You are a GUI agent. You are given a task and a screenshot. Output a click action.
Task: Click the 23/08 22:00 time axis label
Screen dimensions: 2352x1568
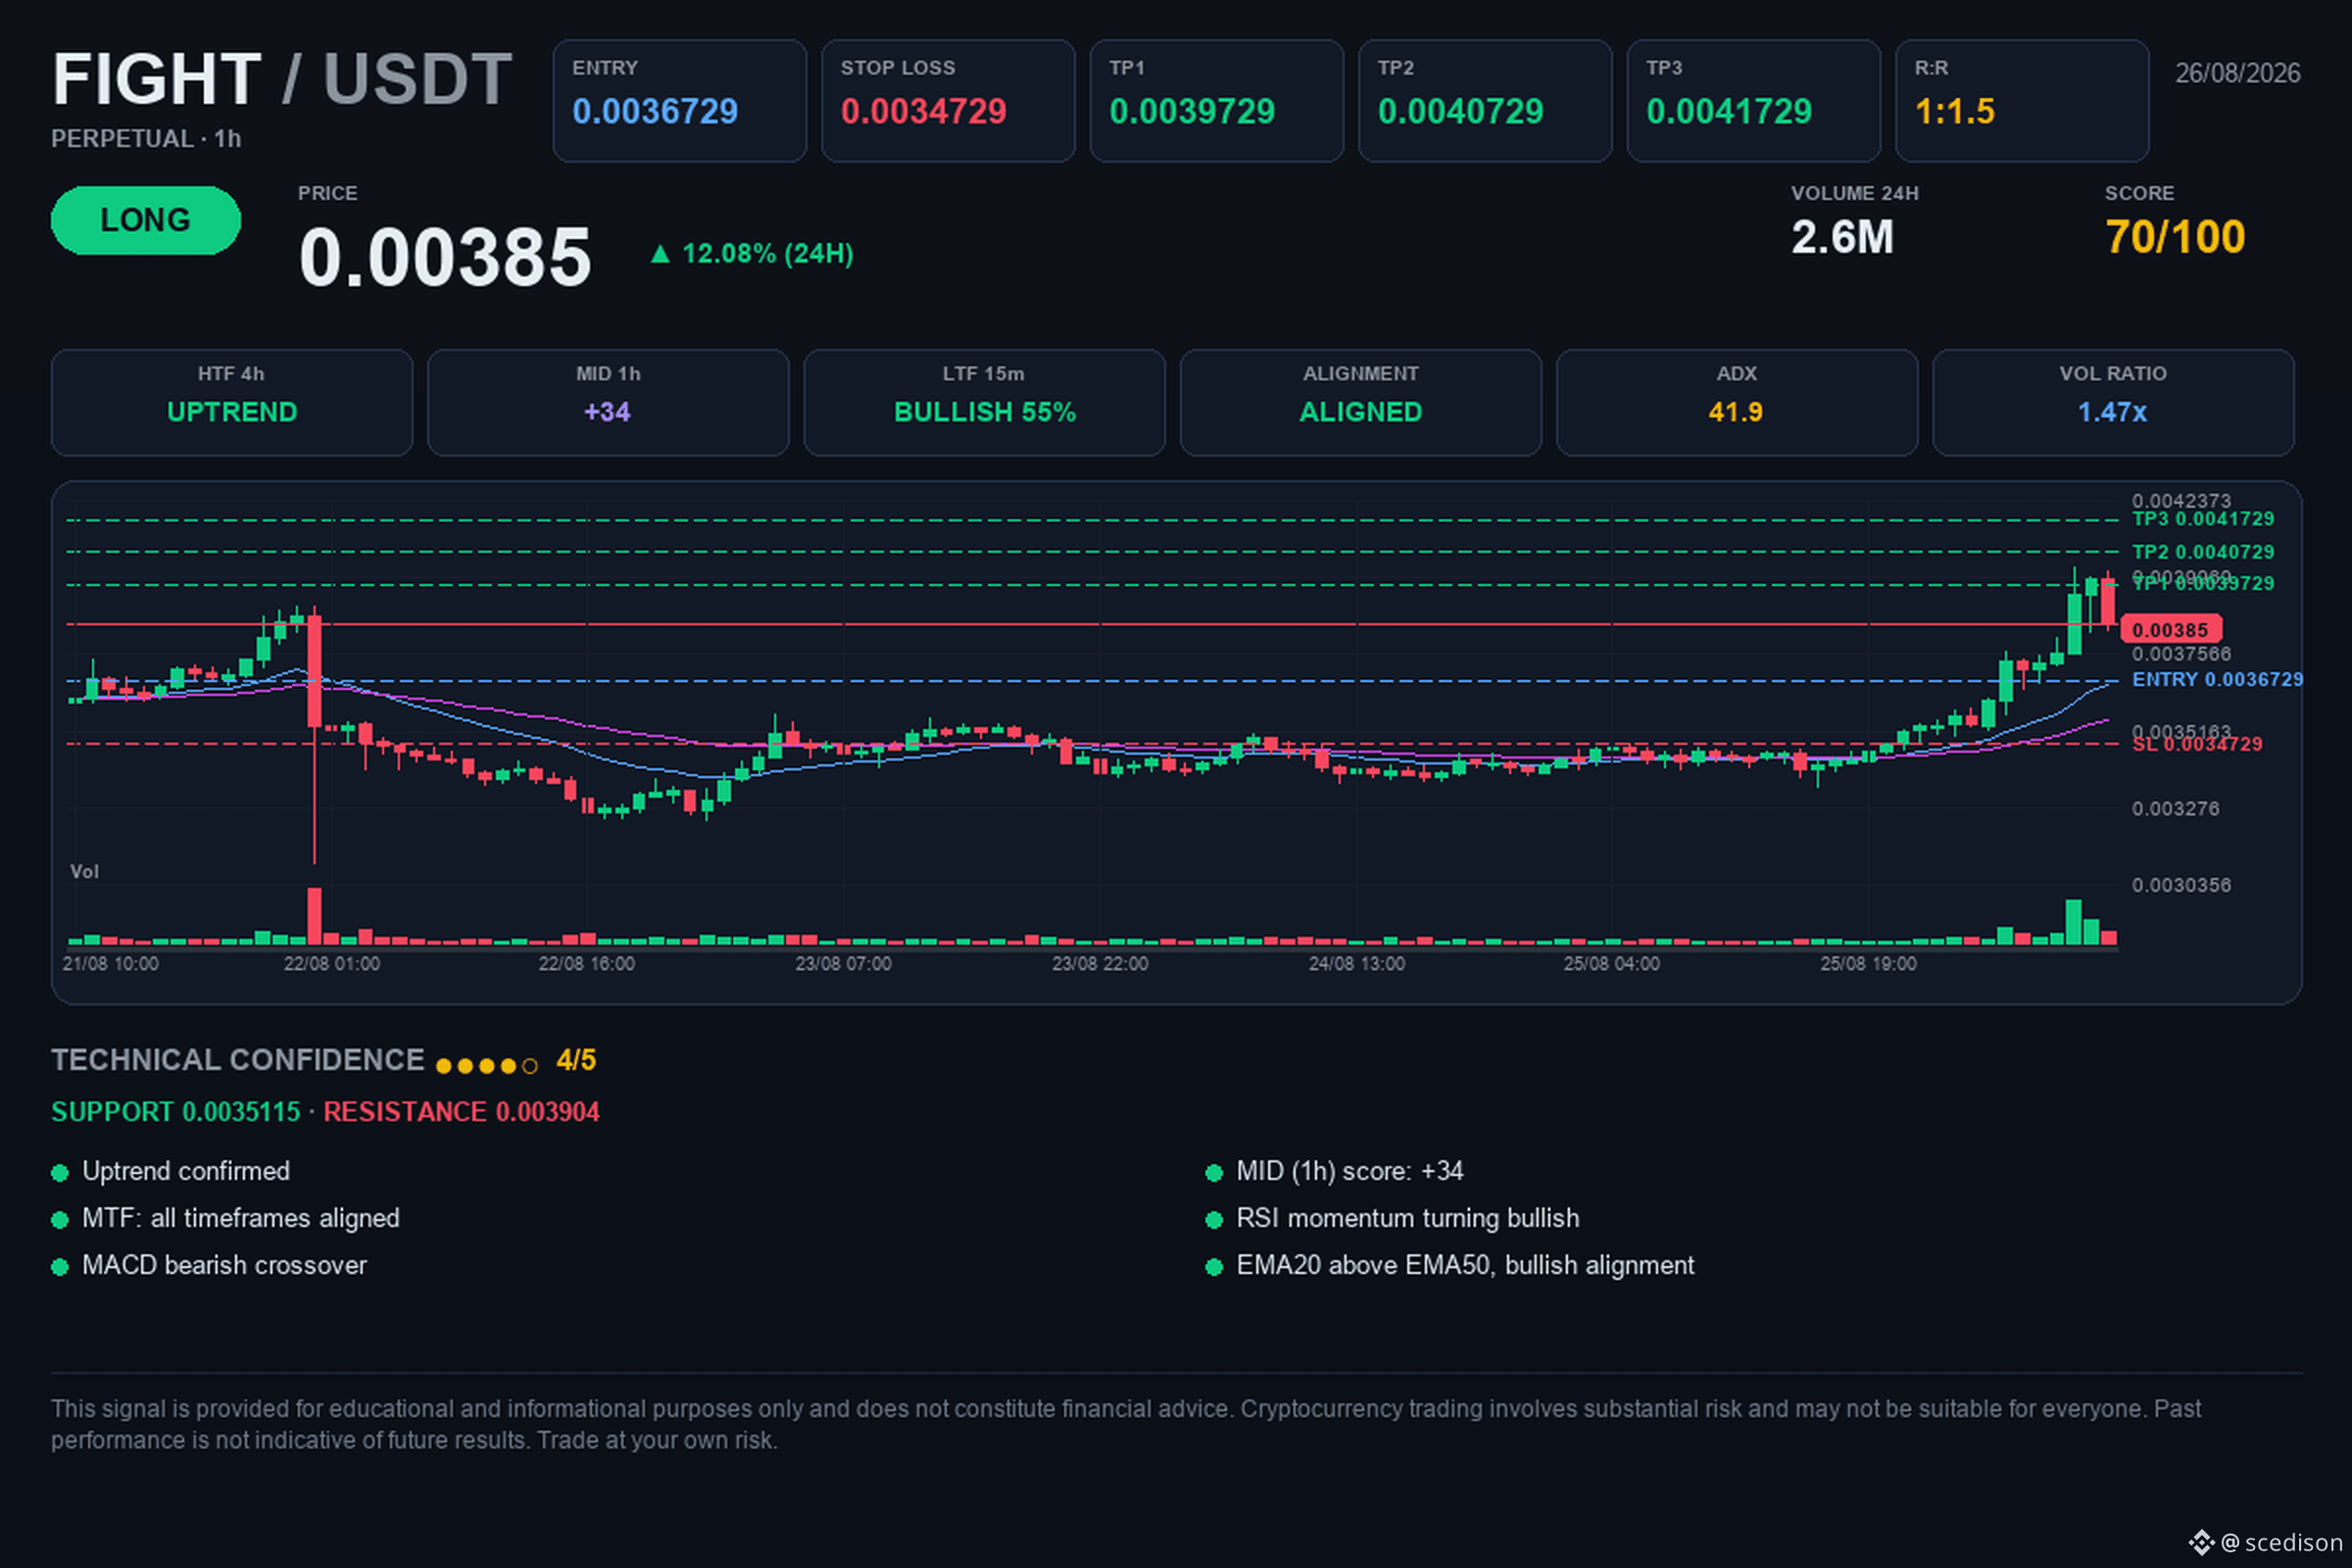[1100, 964]
